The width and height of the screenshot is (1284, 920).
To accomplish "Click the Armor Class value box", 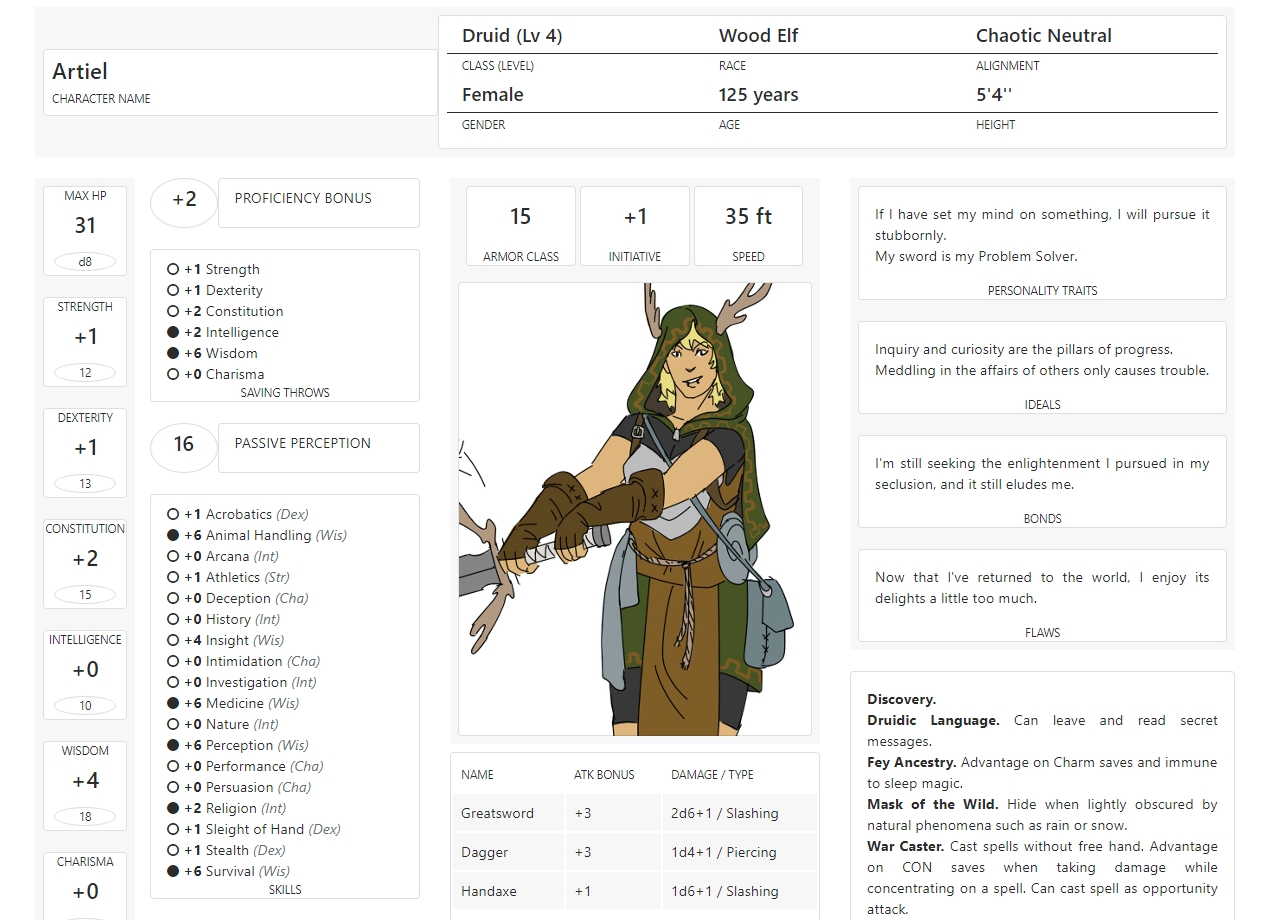I will pos(520,225).
